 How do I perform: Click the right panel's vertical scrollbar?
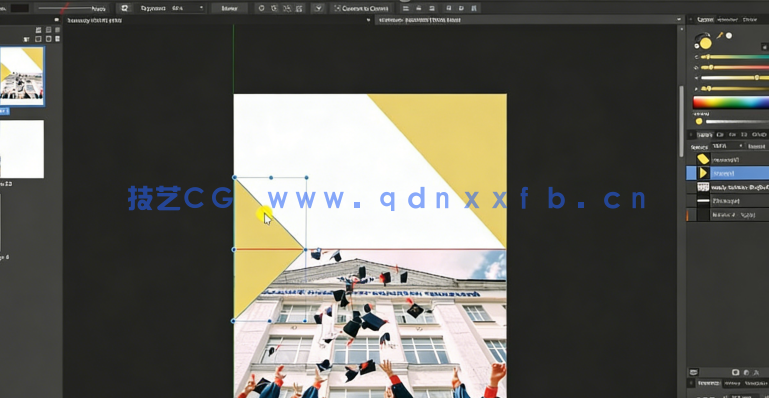681,121
